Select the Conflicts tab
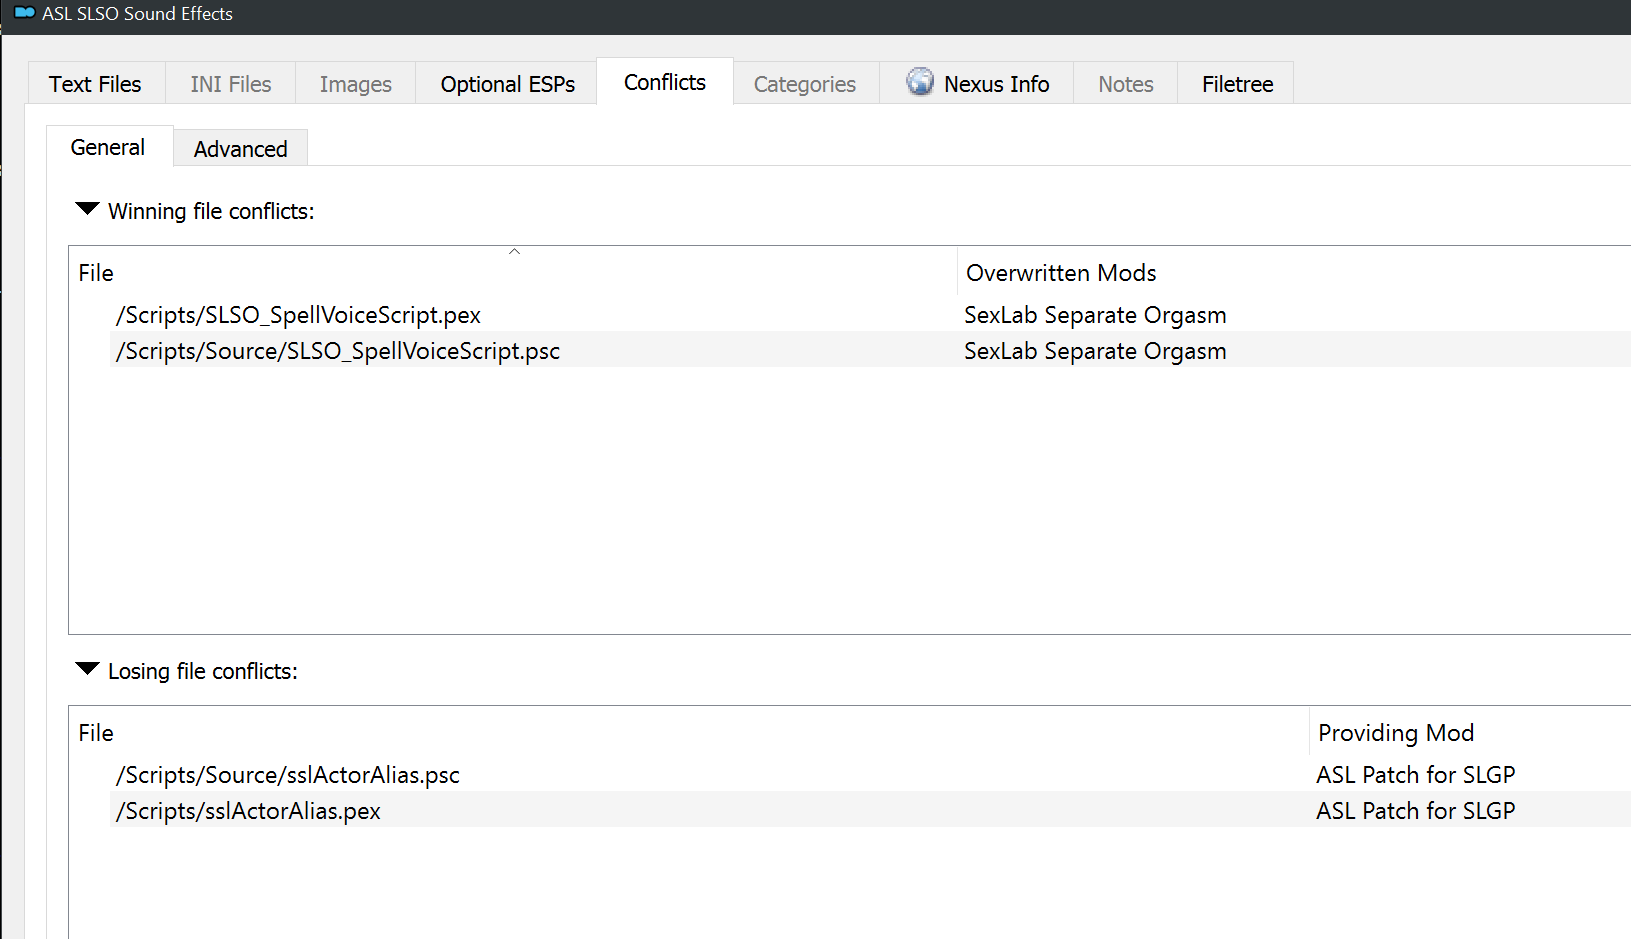1631x939 pixels. [665, 82]
